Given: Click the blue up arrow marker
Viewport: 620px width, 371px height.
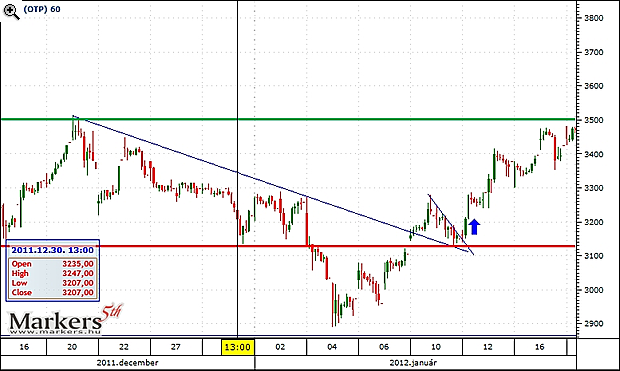Looking at the screenshot, I should 474,227.
